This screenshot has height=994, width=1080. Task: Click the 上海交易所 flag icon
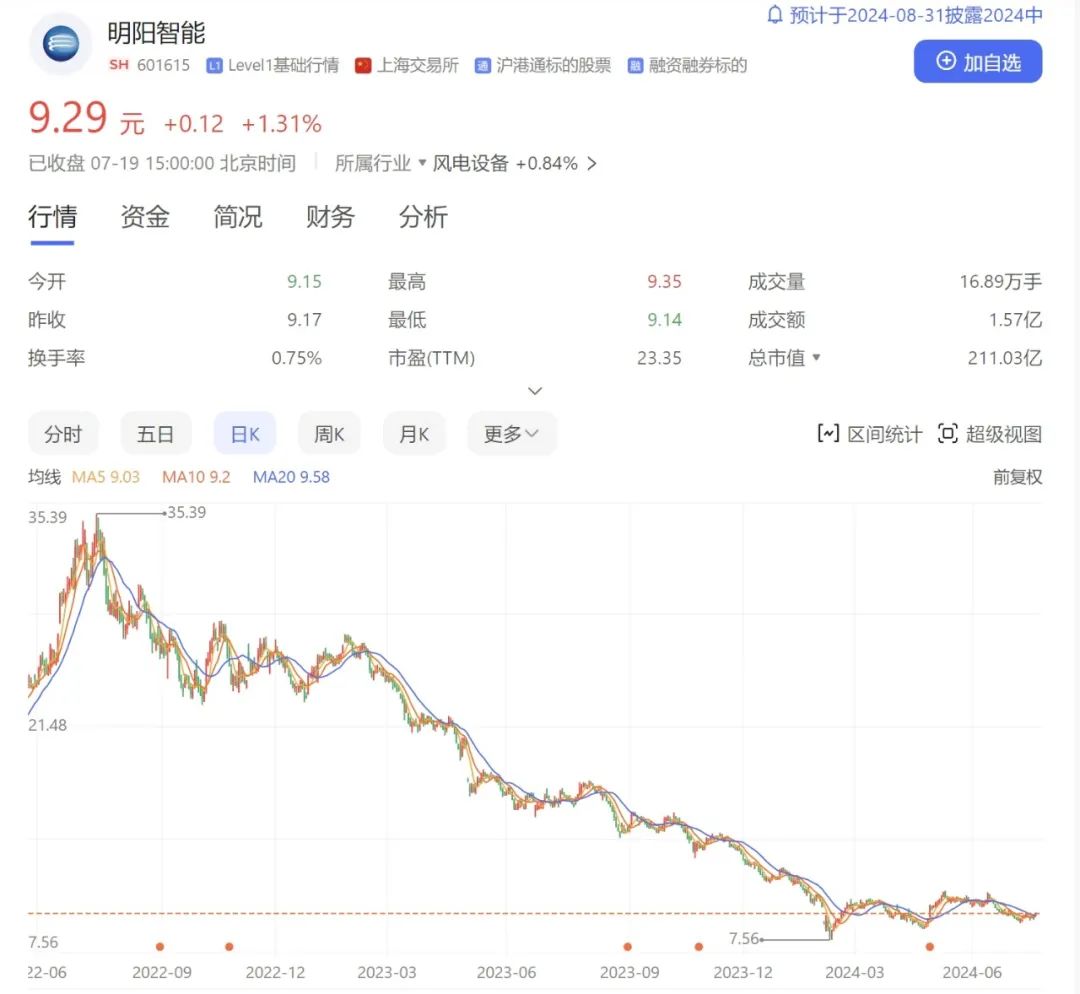[363, 66]
